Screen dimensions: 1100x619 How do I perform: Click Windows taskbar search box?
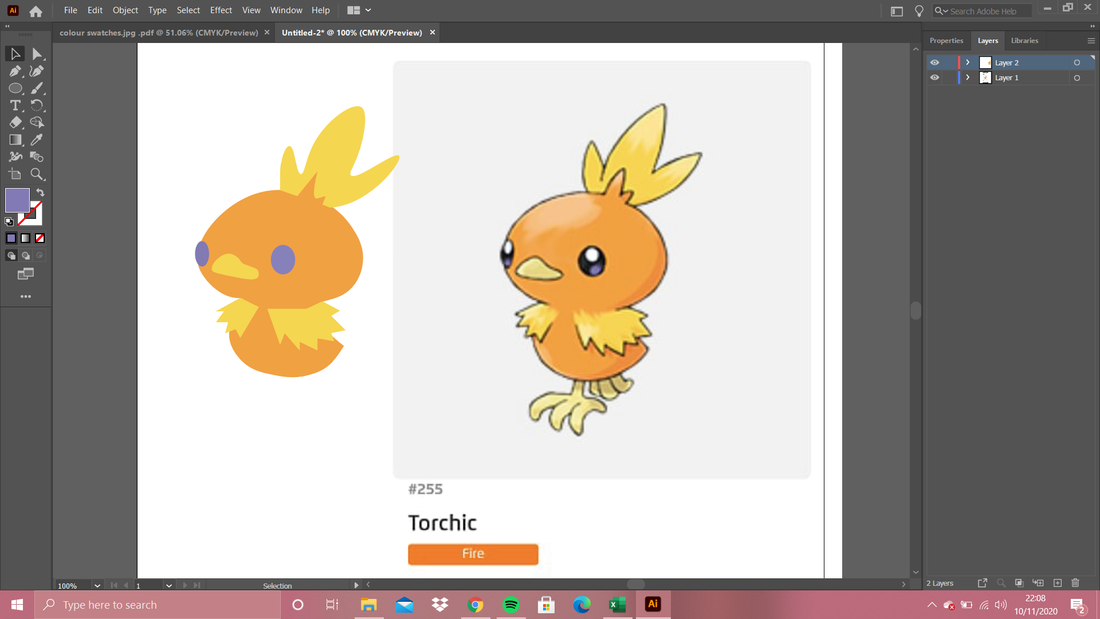tap(158, 605)
